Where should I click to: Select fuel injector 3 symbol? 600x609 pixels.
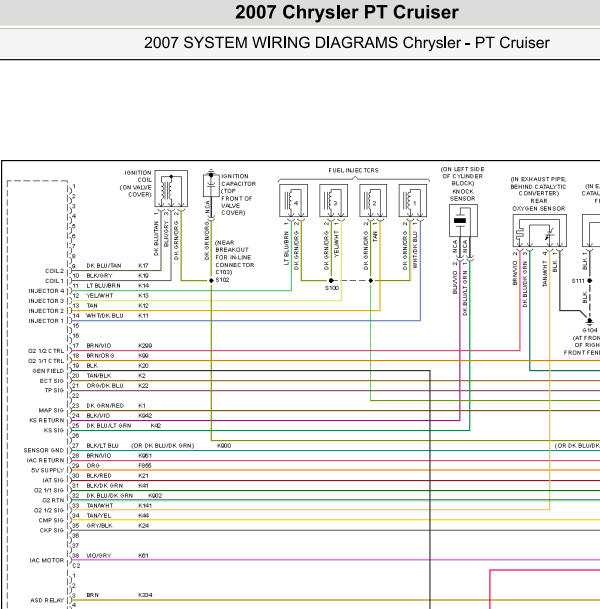tap(334, 200)
